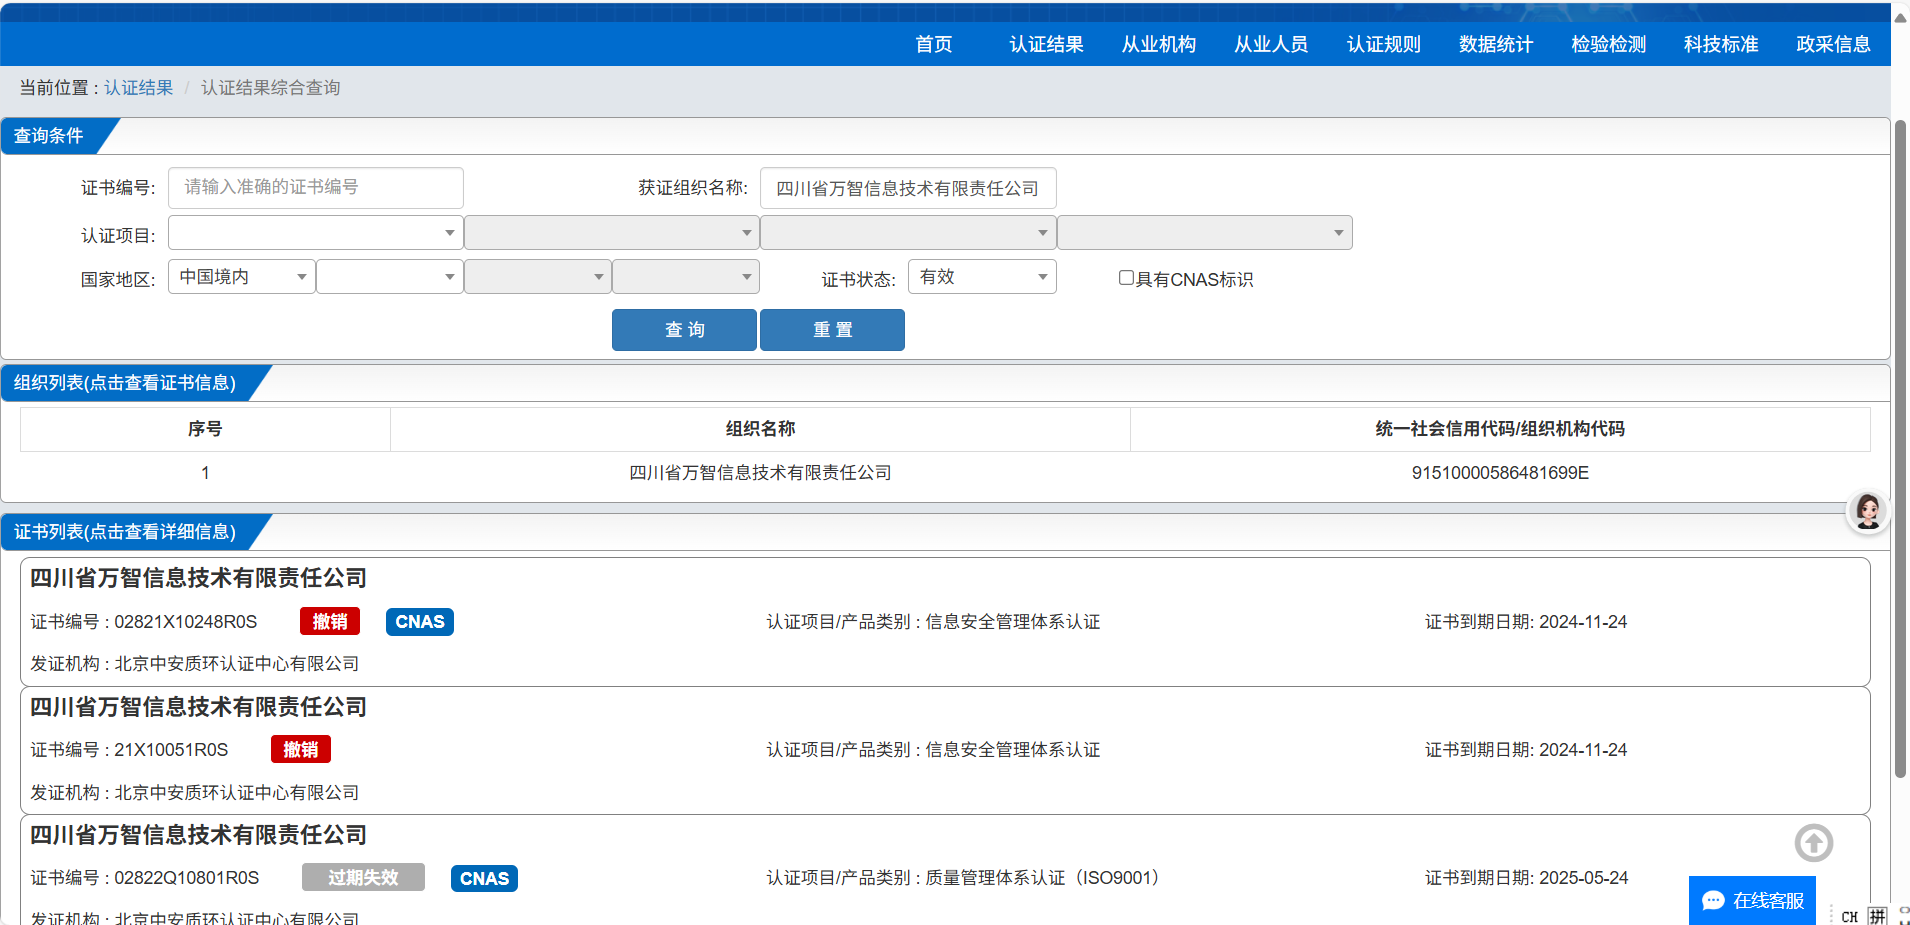Click the 查询条件 section header

point(49,136)
